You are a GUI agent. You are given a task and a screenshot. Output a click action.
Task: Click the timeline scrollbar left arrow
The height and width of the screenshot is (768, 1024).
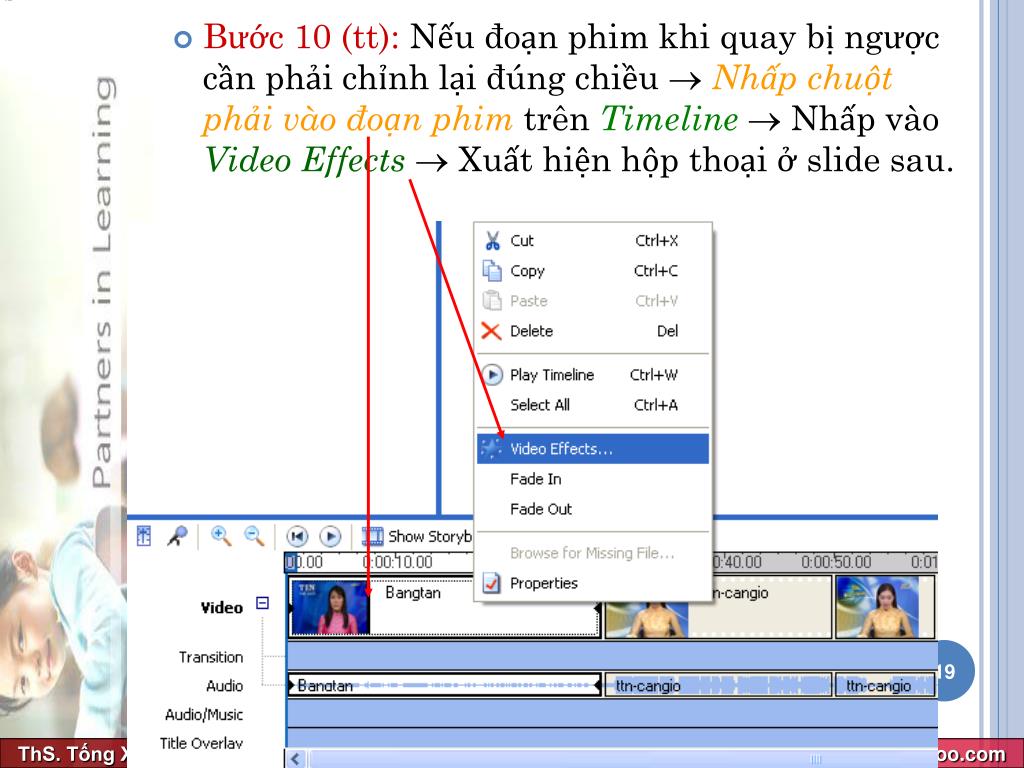click(x=296, y=759)
